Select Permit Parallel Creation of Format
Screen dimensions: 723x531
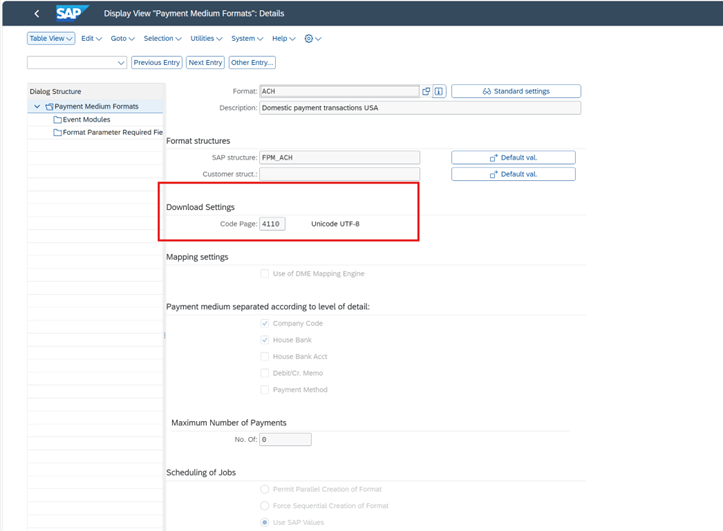tap(265, 490)
